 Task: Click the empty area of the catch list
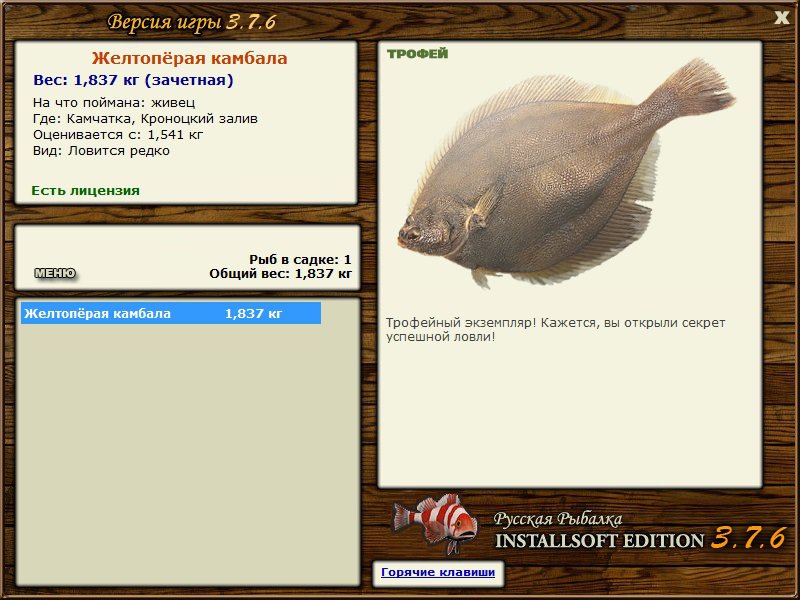[188, 450]
